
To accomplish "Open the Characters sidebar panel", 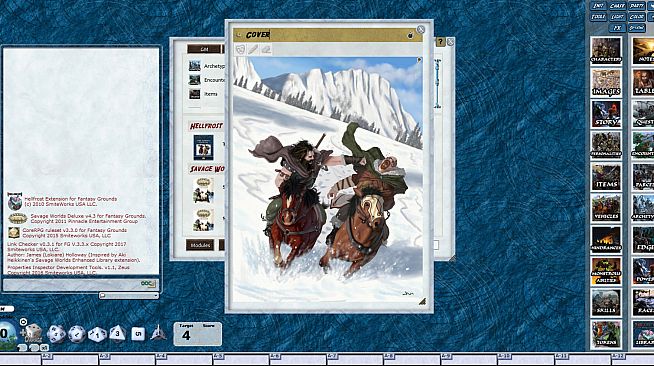I will pos(606,50).
